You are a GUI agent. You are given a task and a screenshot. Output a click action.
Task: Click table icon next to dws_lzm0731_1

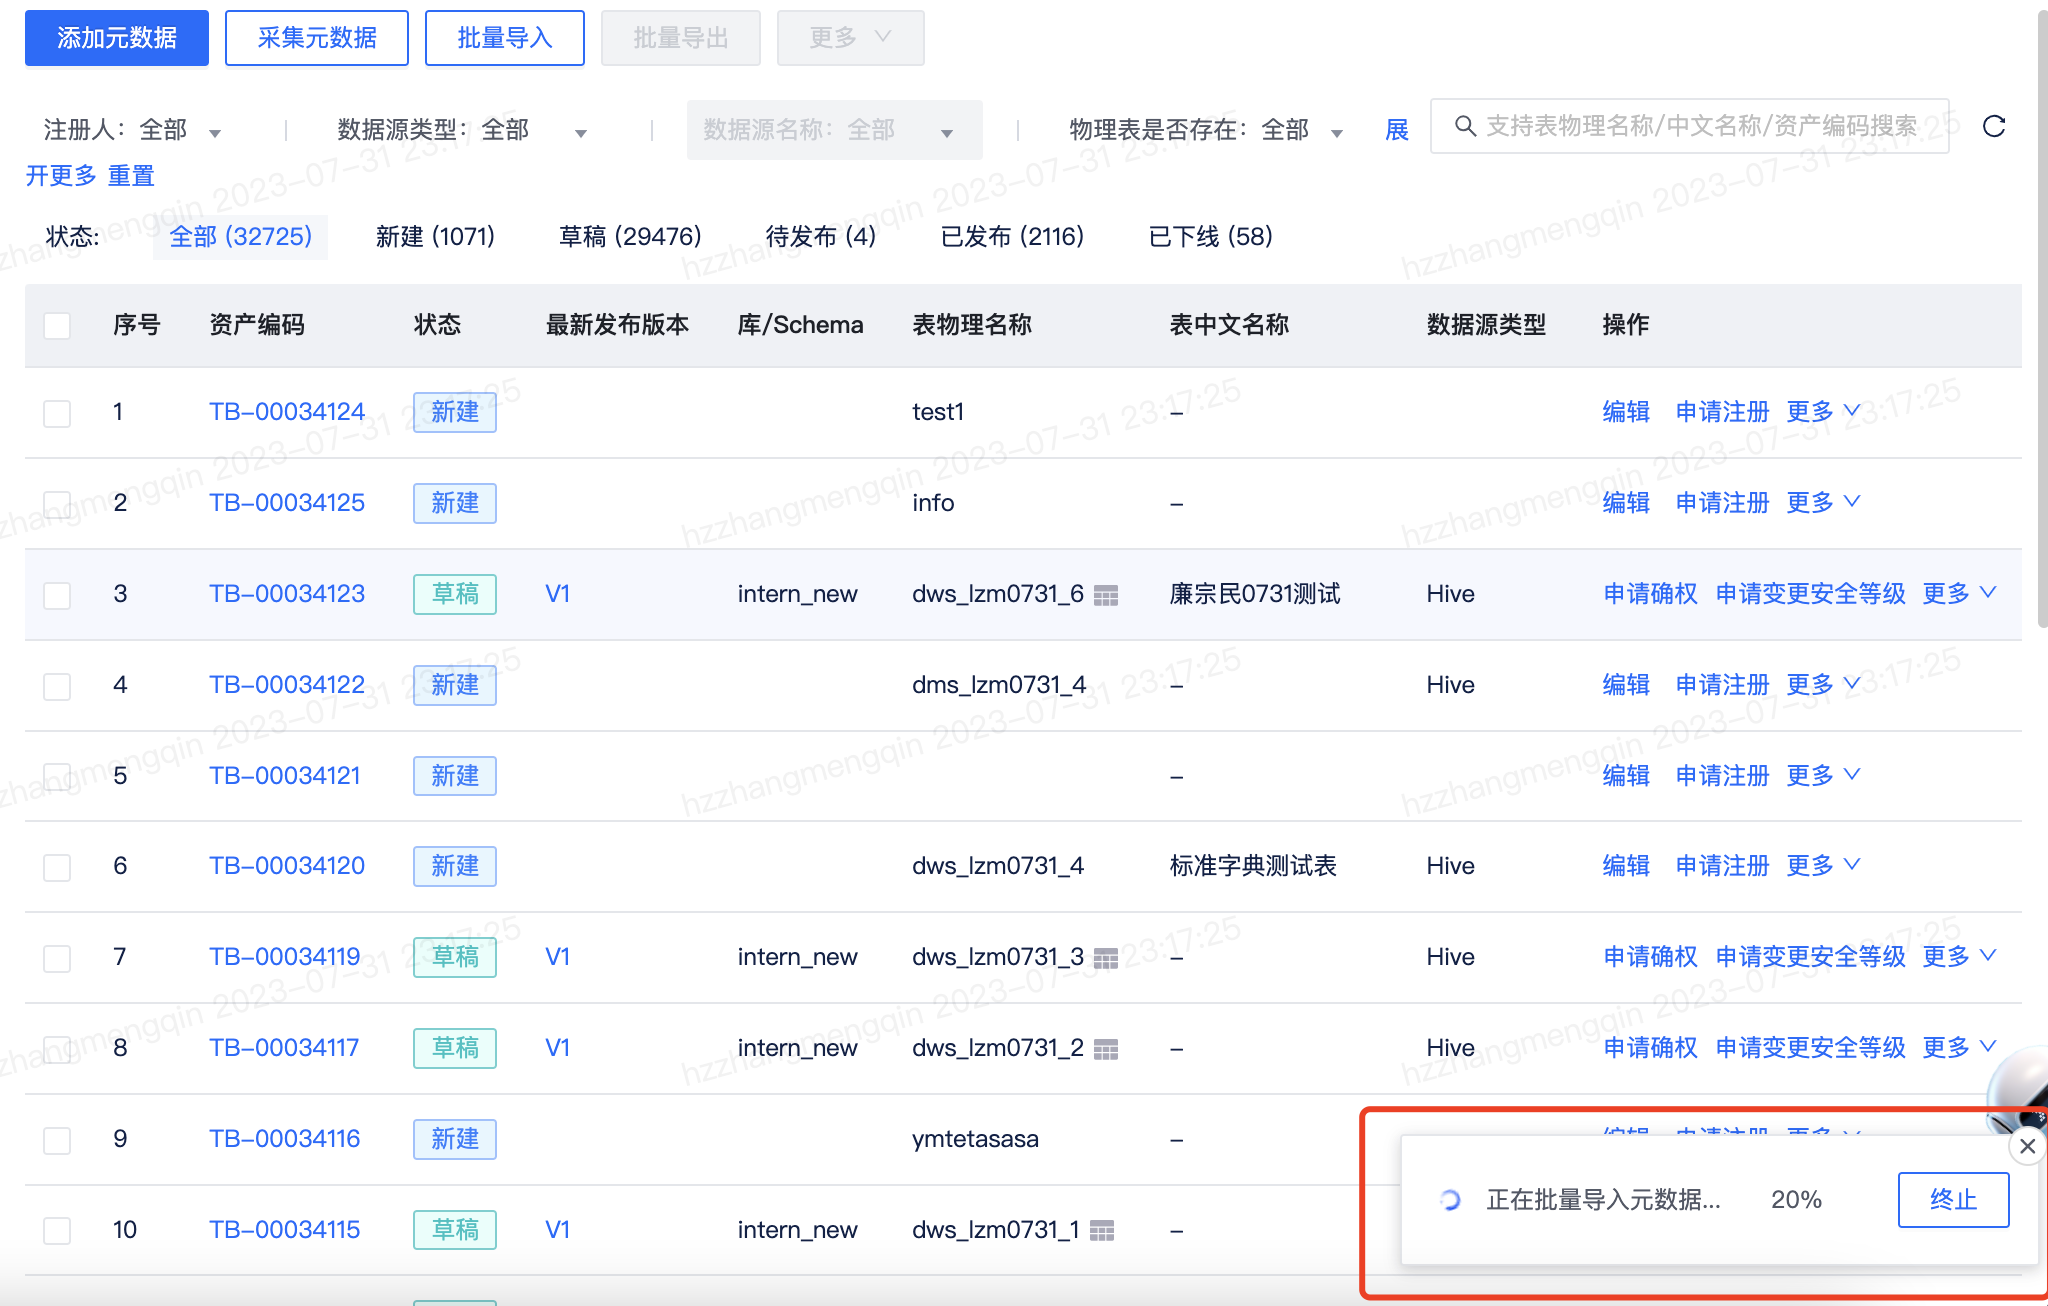[1101, 1231]
